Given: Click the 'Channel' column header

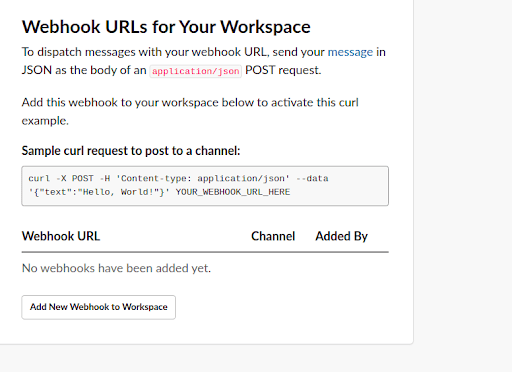Looking at the screenshot, I should 273,236.
